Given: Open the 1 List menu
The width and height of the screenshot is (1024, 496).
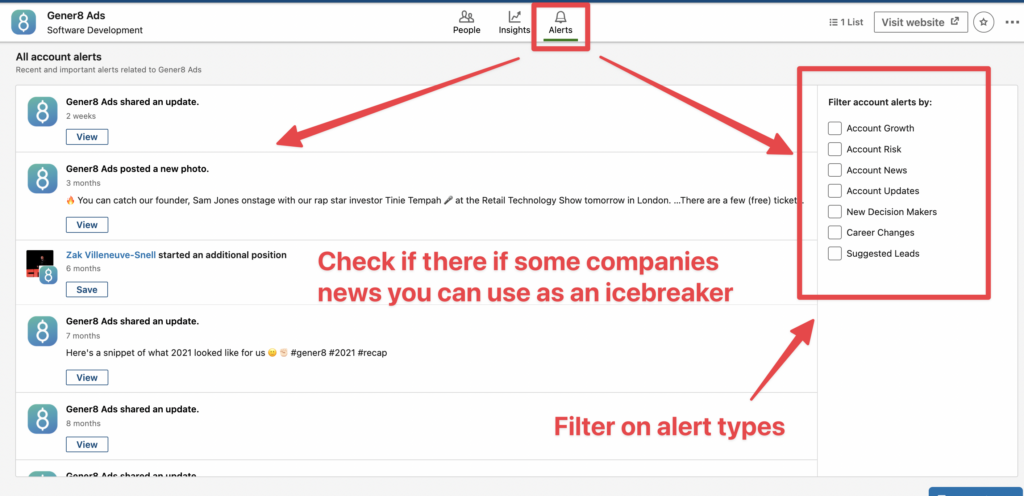Looking at the screenshot, I should click(846, 22).
